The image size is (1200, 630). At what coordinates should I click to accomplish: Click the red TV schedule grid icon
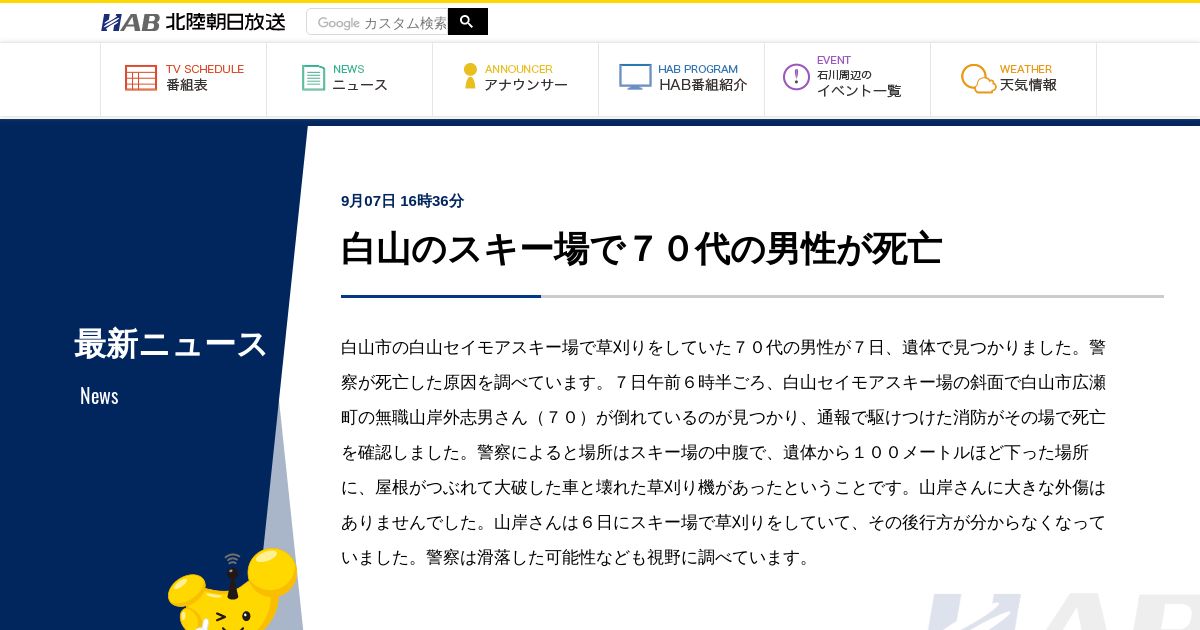[141, 78]
